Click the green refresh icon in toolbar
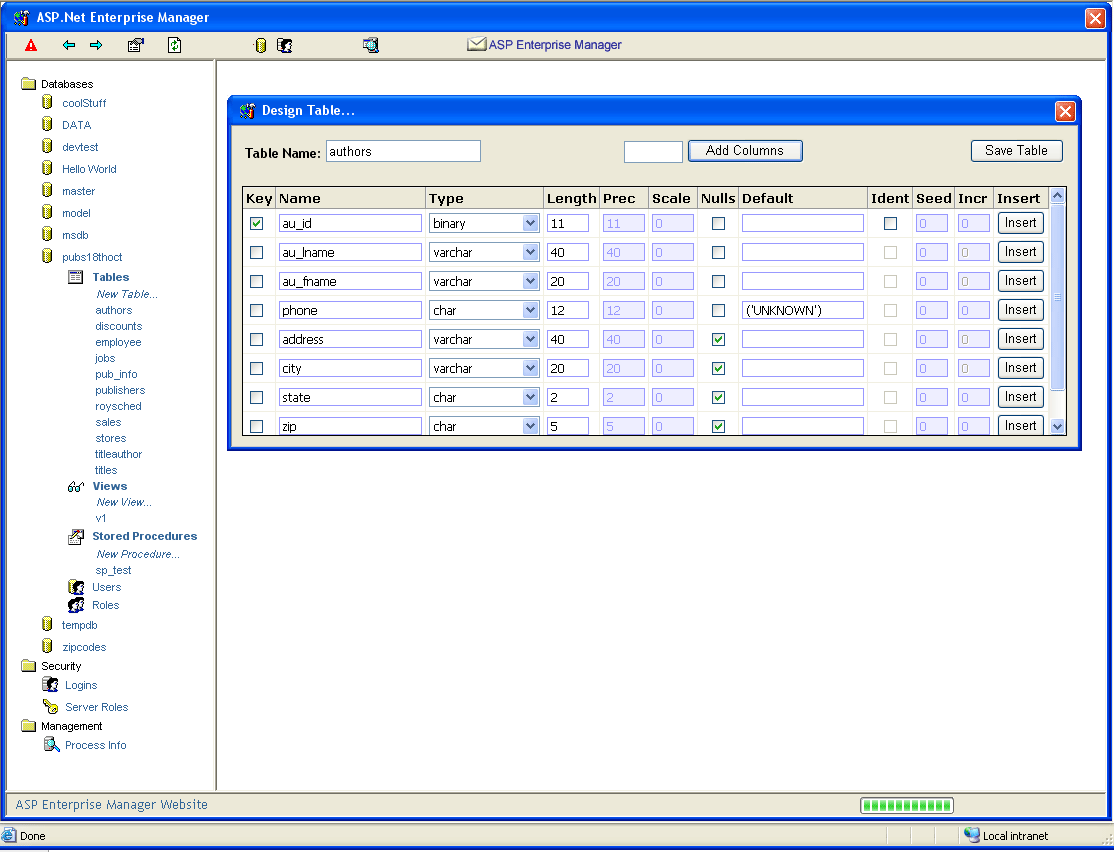This screenshot has width=1114, height=852. click(x=175, y=45)
